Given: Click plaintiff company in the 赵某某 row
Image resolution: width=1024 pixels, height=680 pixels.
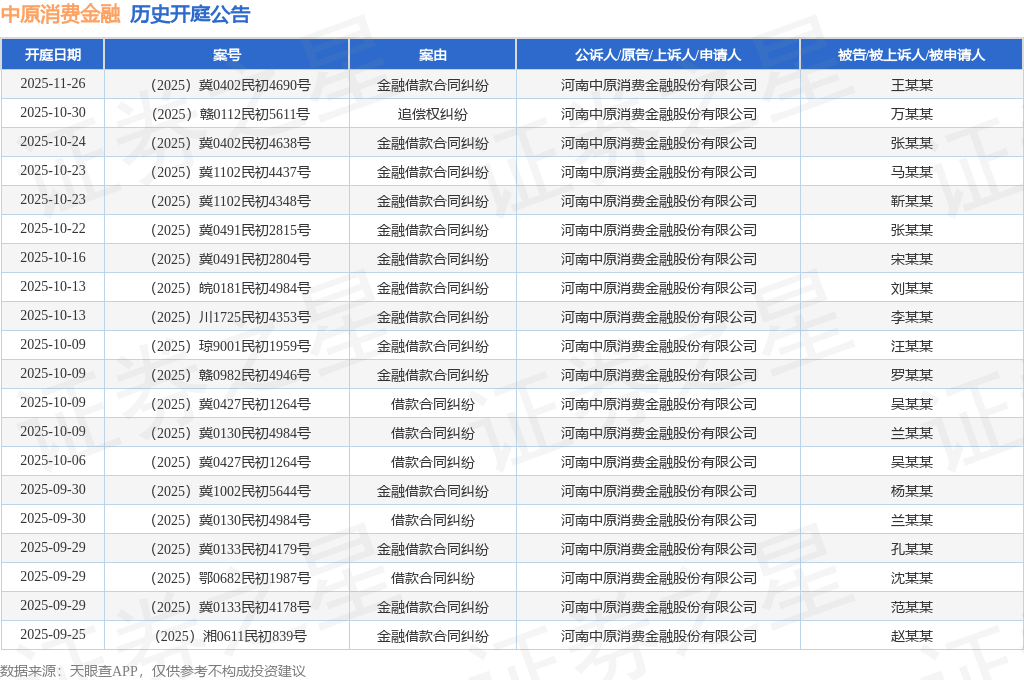Looking at the screenshot, I should click(658, 636).
